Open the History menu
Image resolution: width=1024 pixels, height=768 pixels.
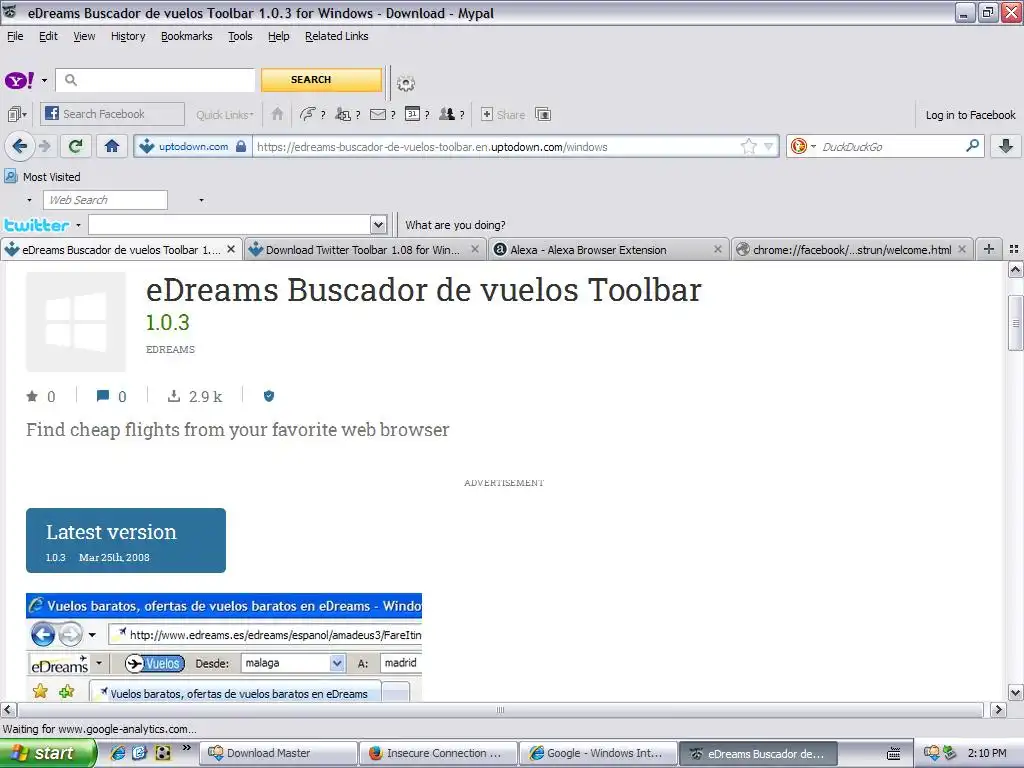click(128, 36)
